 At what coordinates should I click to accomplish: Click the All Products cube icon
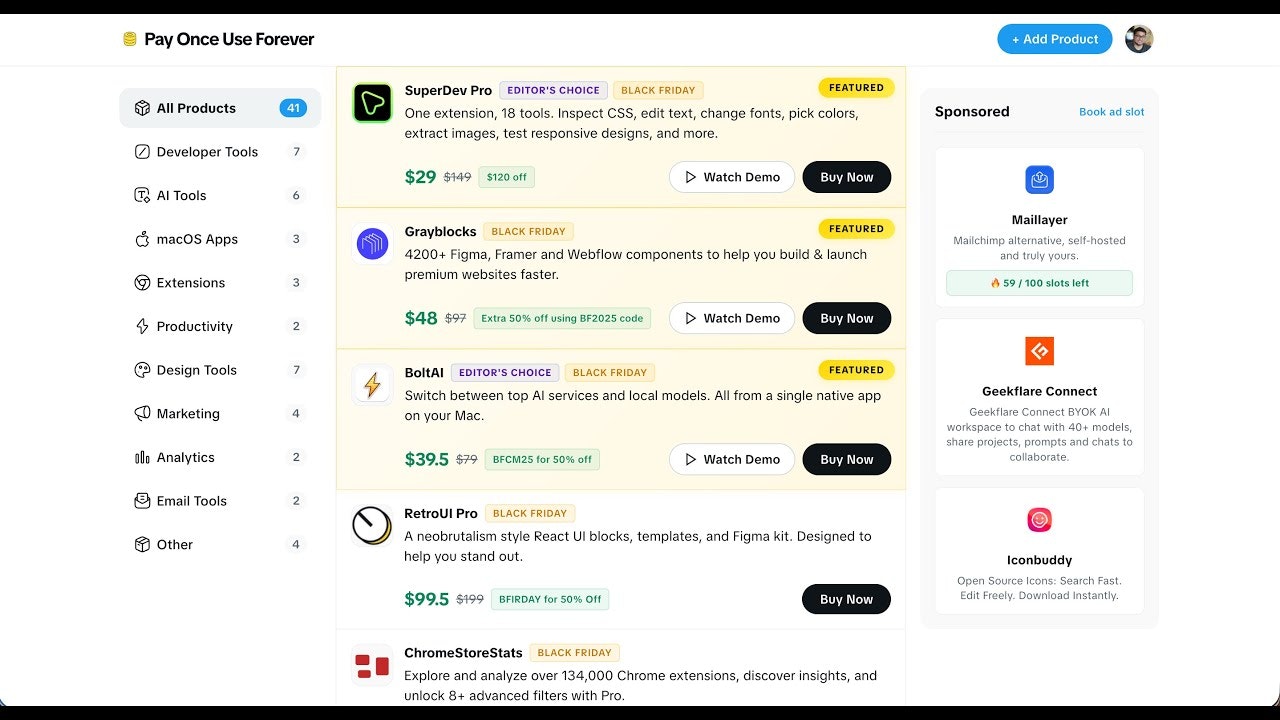point(142,108)
